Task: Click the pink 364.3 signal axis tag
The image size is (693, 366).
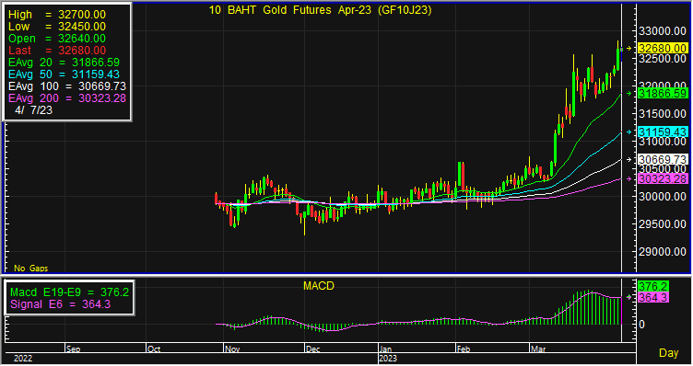Action: (x=653, y=298)
